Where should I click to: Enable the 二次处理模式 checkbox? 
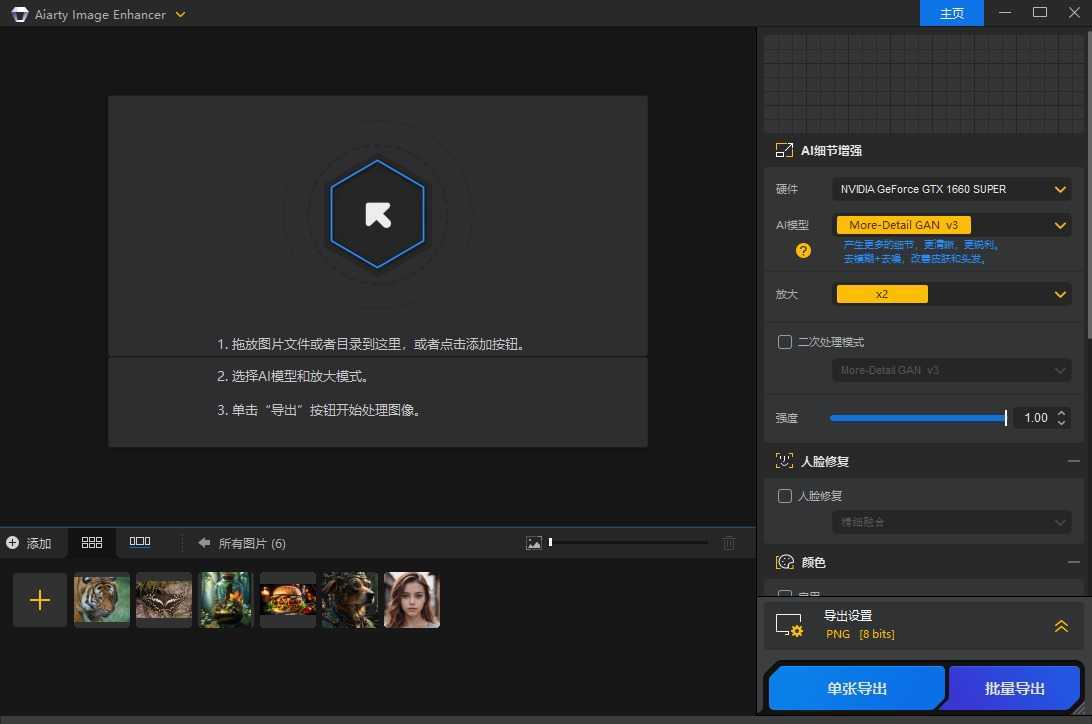785,341
